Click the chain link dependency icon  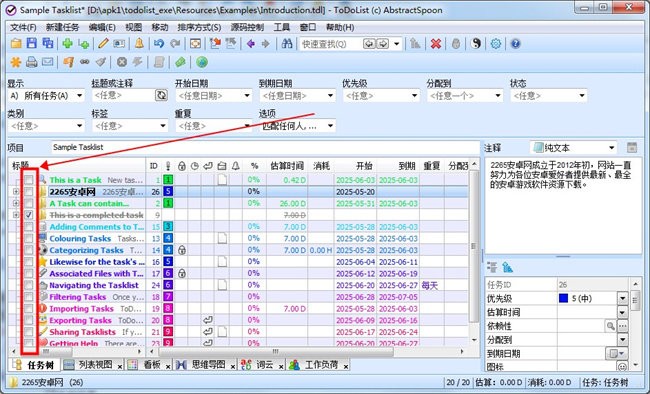(x=85, y=62)
